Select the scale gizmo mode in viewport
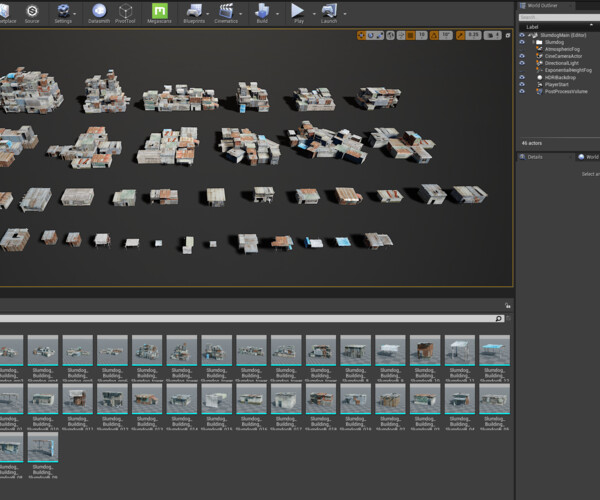Image resolution: width=600 pixels, height=500 pixels. pos(380,36)
